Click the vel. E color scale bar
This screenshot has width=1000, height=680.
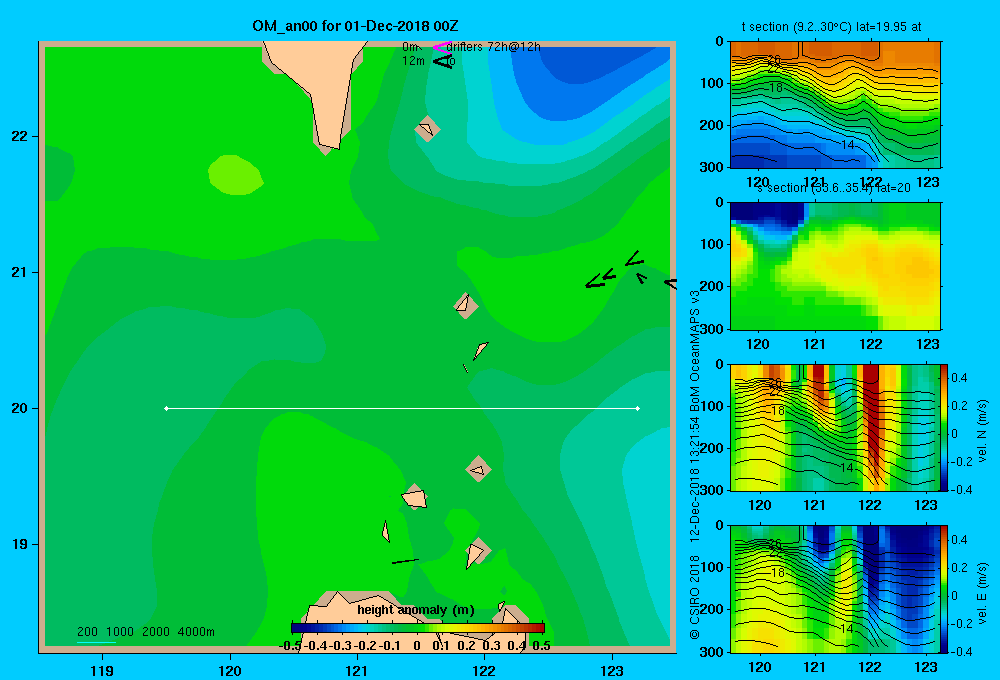click(944, 589)
